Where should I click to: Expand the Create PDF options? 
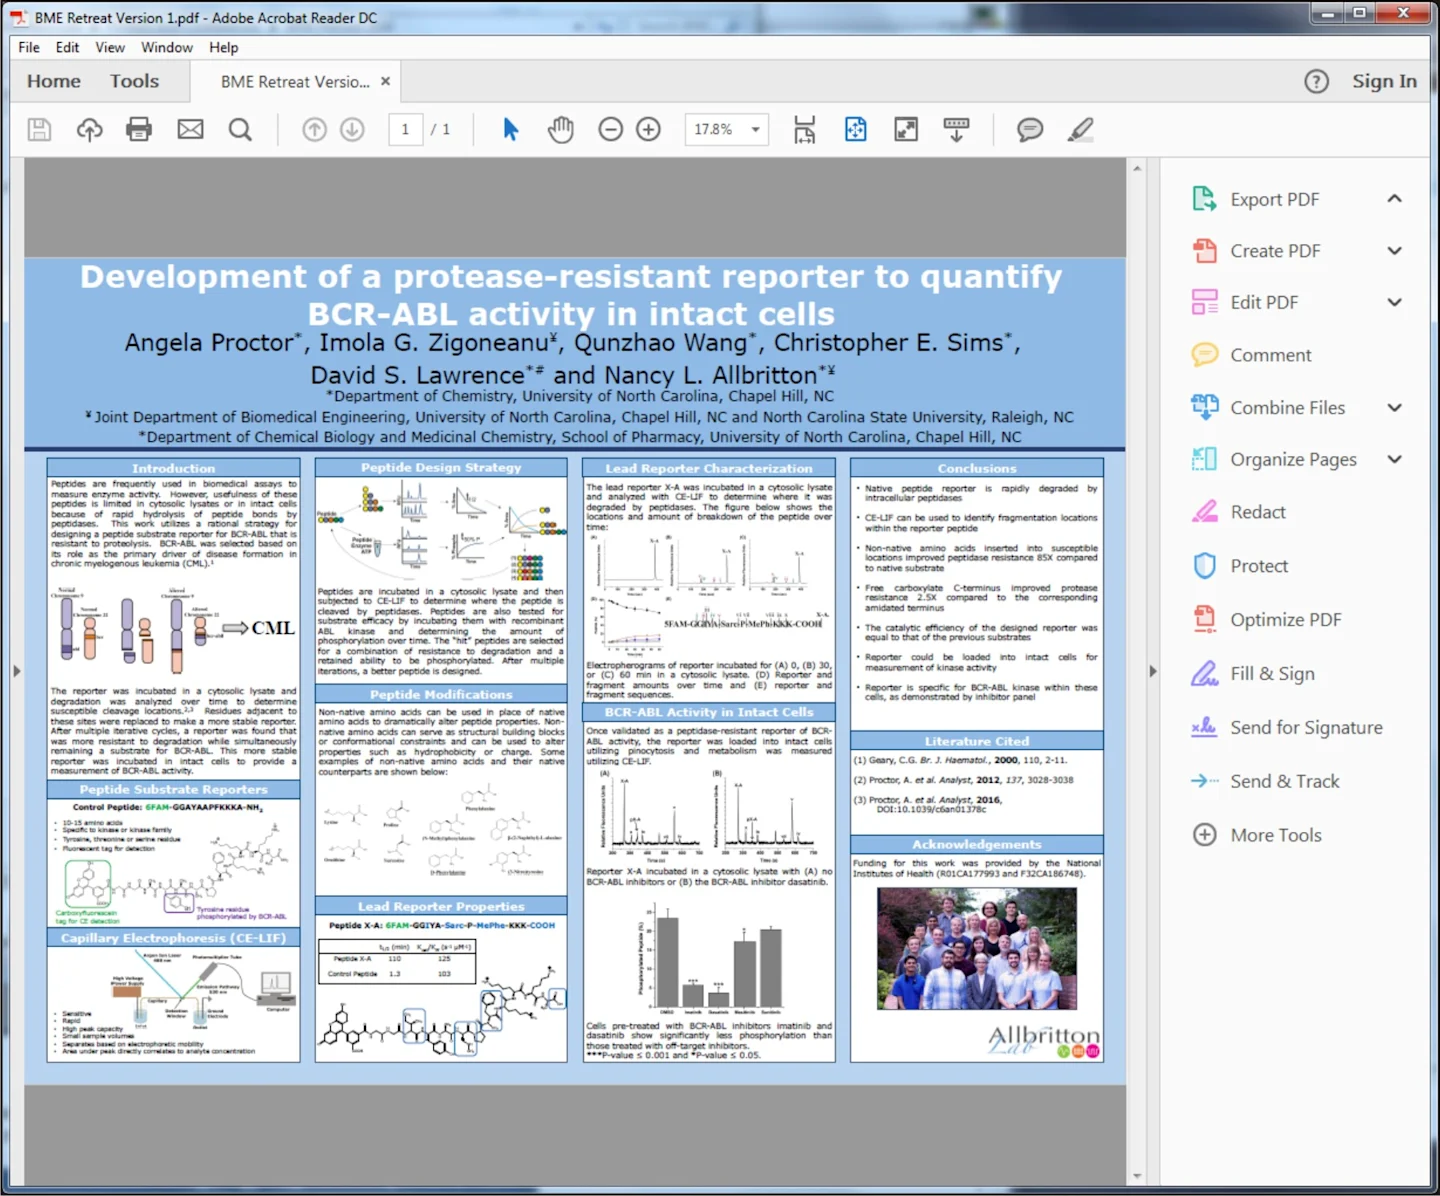click(1394, 251)
